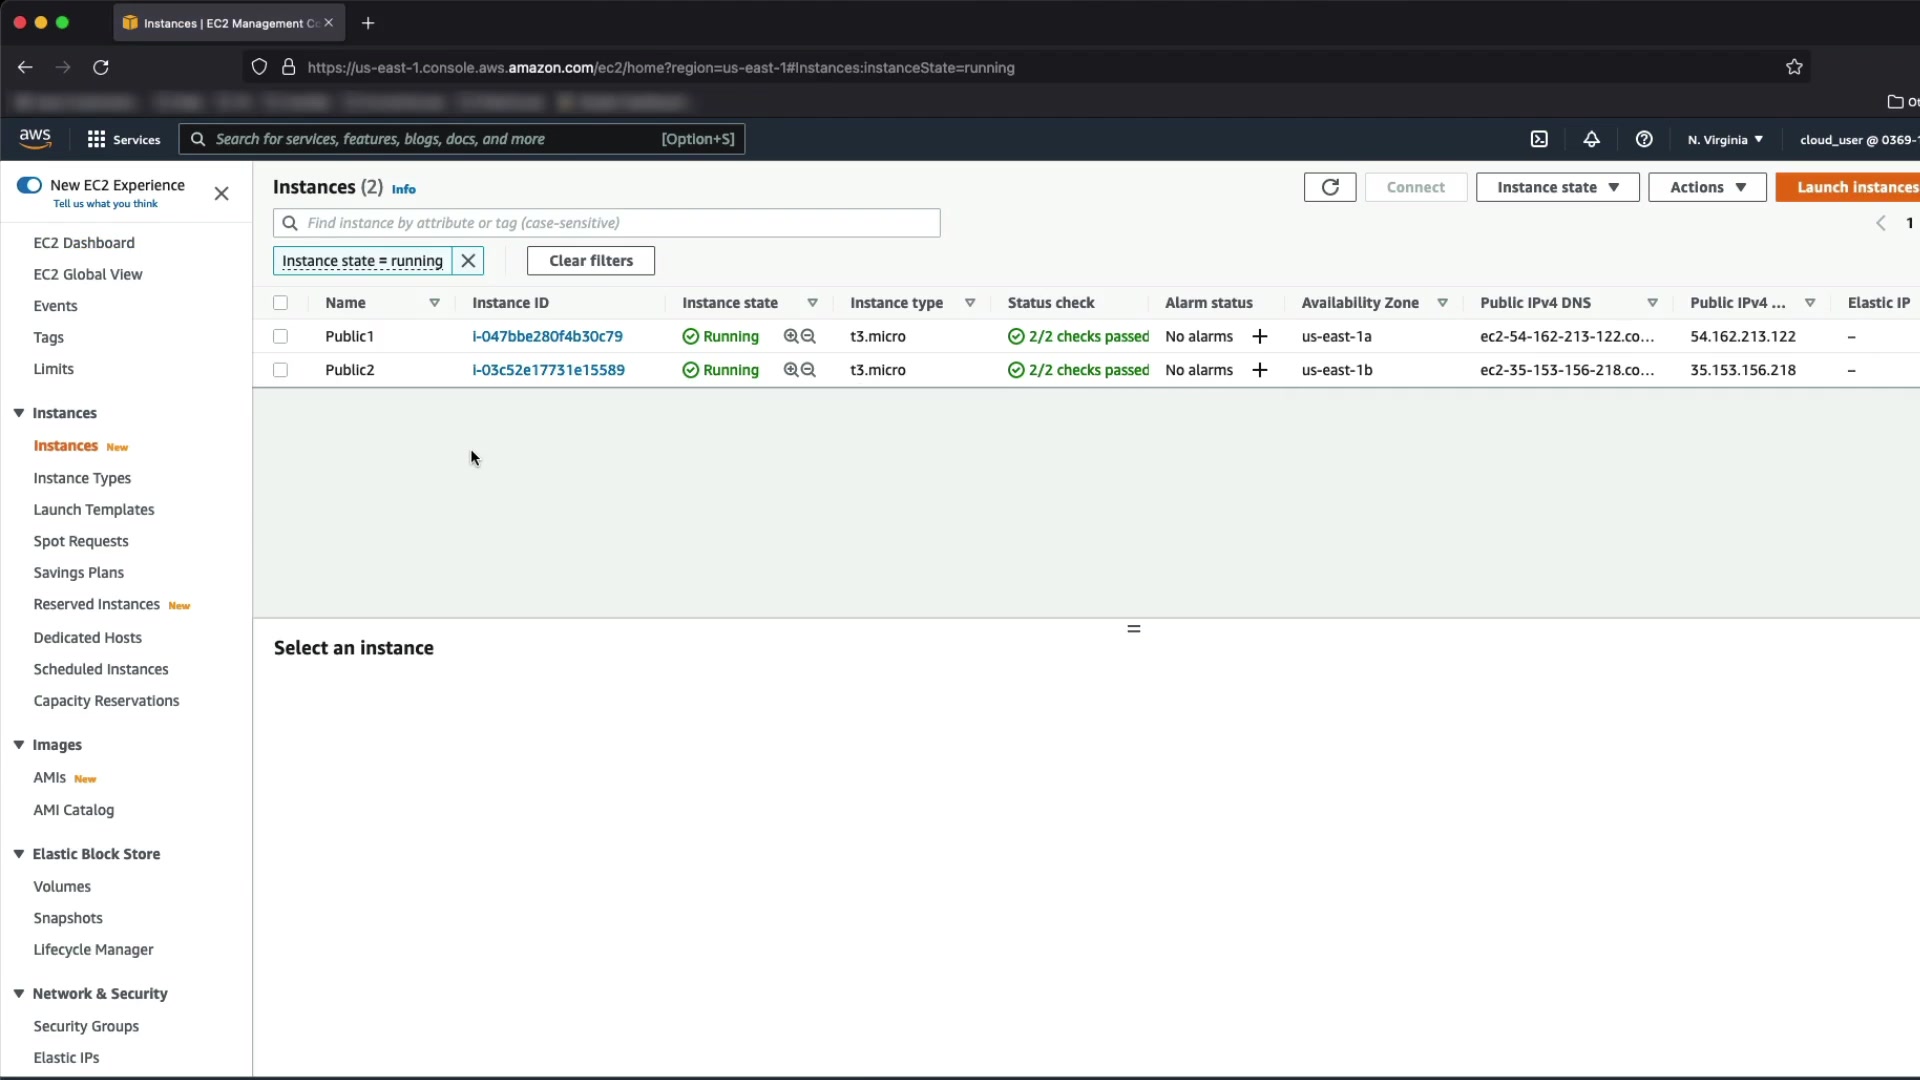Remove the running instance state filter
This screenshot has width=1920, height=1080.
[468, 261]
